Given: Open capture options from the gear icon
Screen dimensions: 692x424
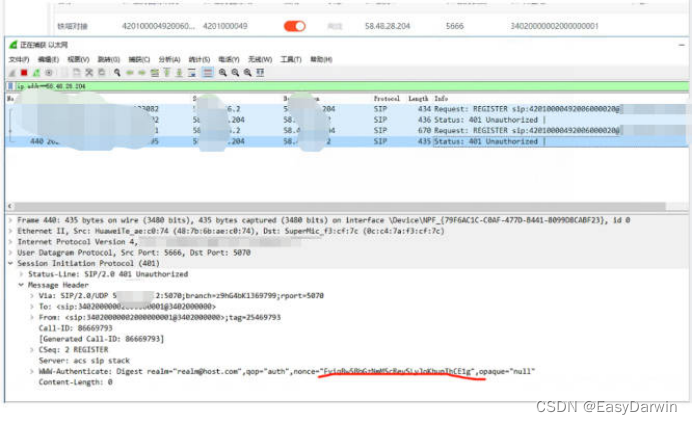Looking at the screenshot, I should (x=49, y=73).
